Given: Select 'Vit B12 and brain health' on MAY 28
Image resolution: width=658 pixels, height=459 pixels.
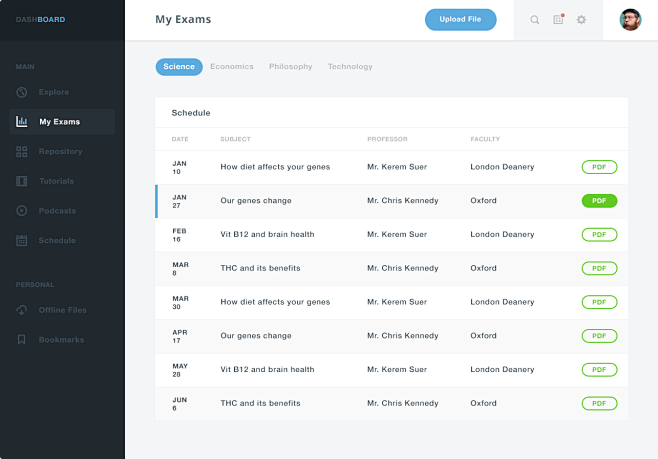Looking at the screenshot, I should tap(267, 370).
